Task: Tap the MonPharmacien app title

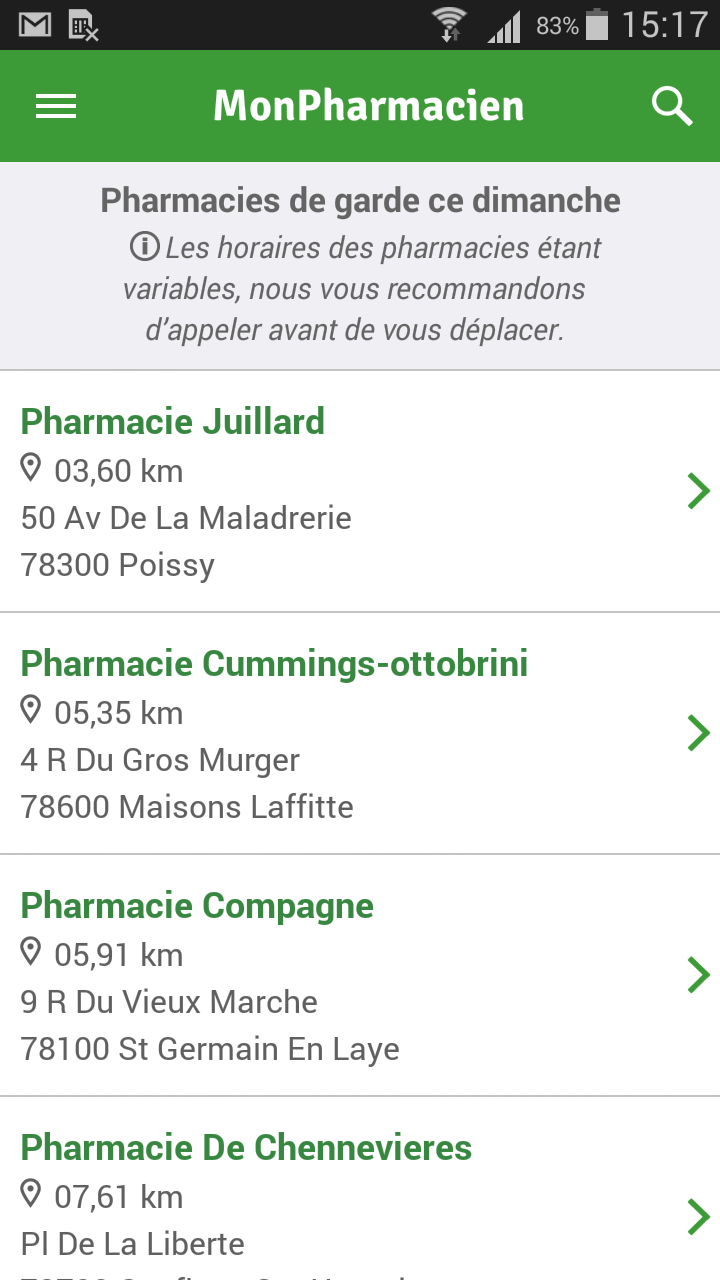Action: coord(369,106)
